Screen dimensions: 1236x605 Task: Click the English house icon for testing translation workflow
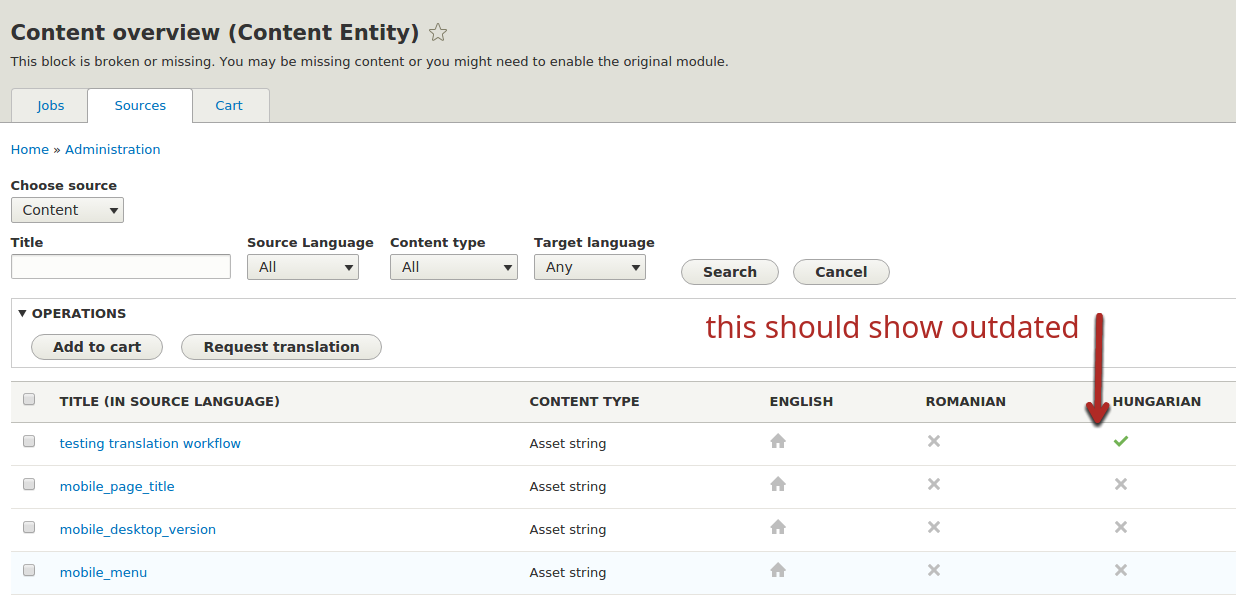(x=778, y=440)
